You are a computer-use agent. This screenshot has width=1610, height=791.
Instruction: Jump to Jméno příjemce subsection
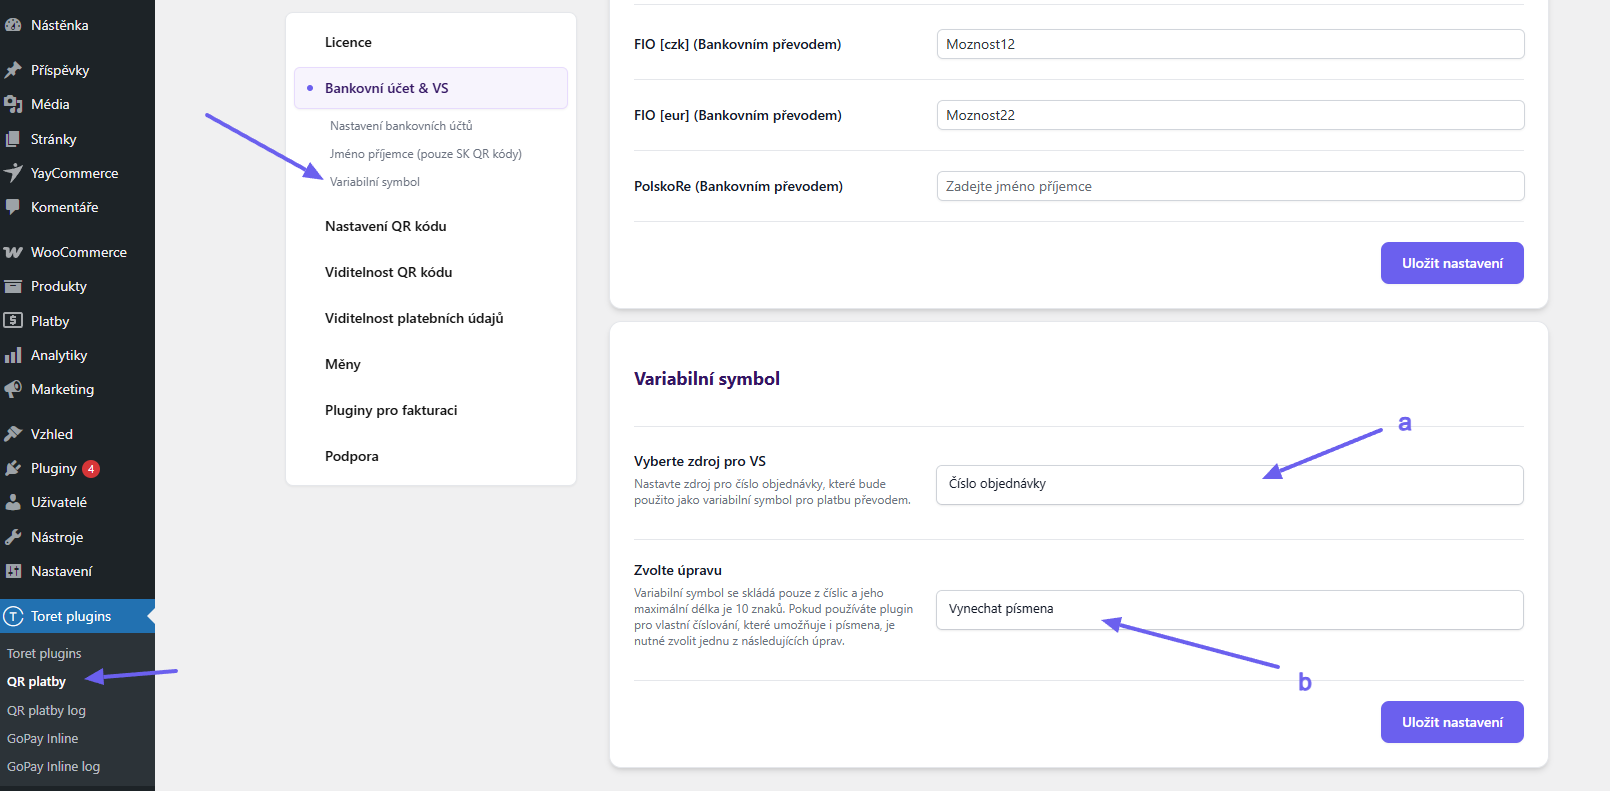426,154
